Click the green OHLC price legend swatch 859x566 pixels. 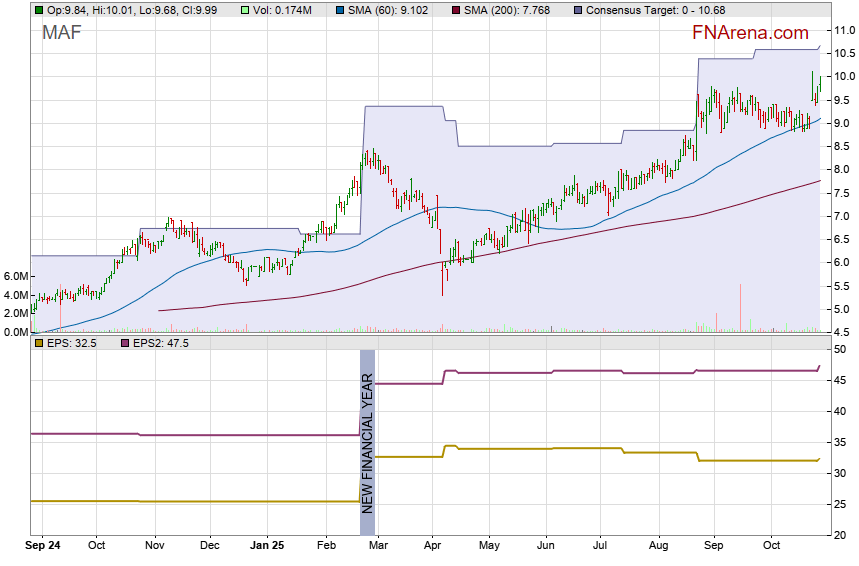pyautogui.click(x=38, y=10)
